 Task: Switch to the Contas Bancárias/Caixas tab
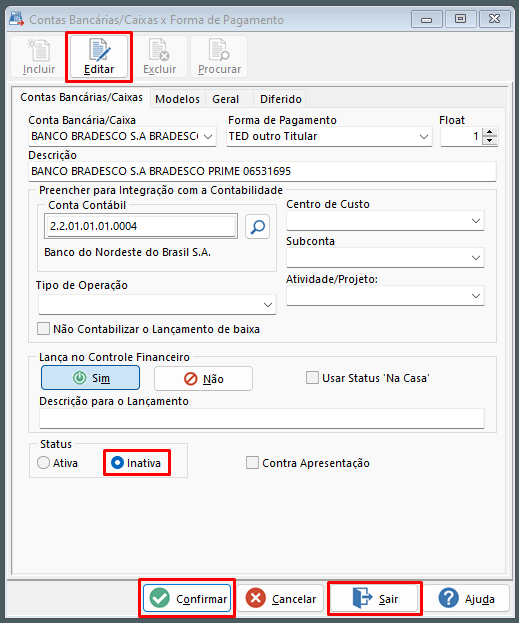tap(81, 97)
